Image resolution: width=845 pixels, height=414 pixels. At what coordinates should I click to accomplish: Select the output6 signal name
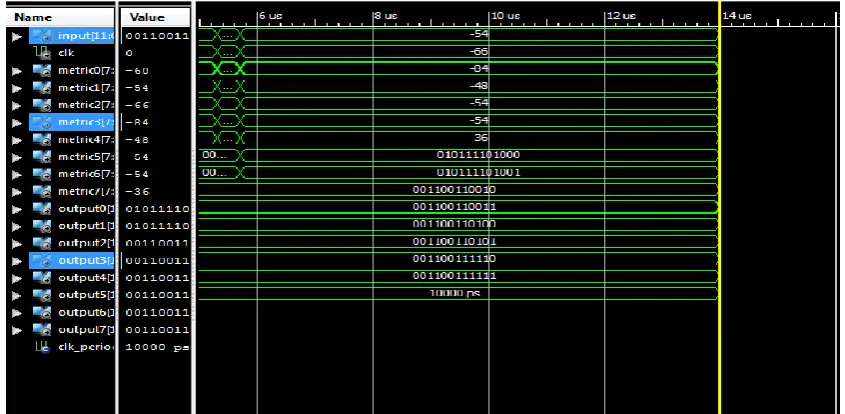pos(86,313)
